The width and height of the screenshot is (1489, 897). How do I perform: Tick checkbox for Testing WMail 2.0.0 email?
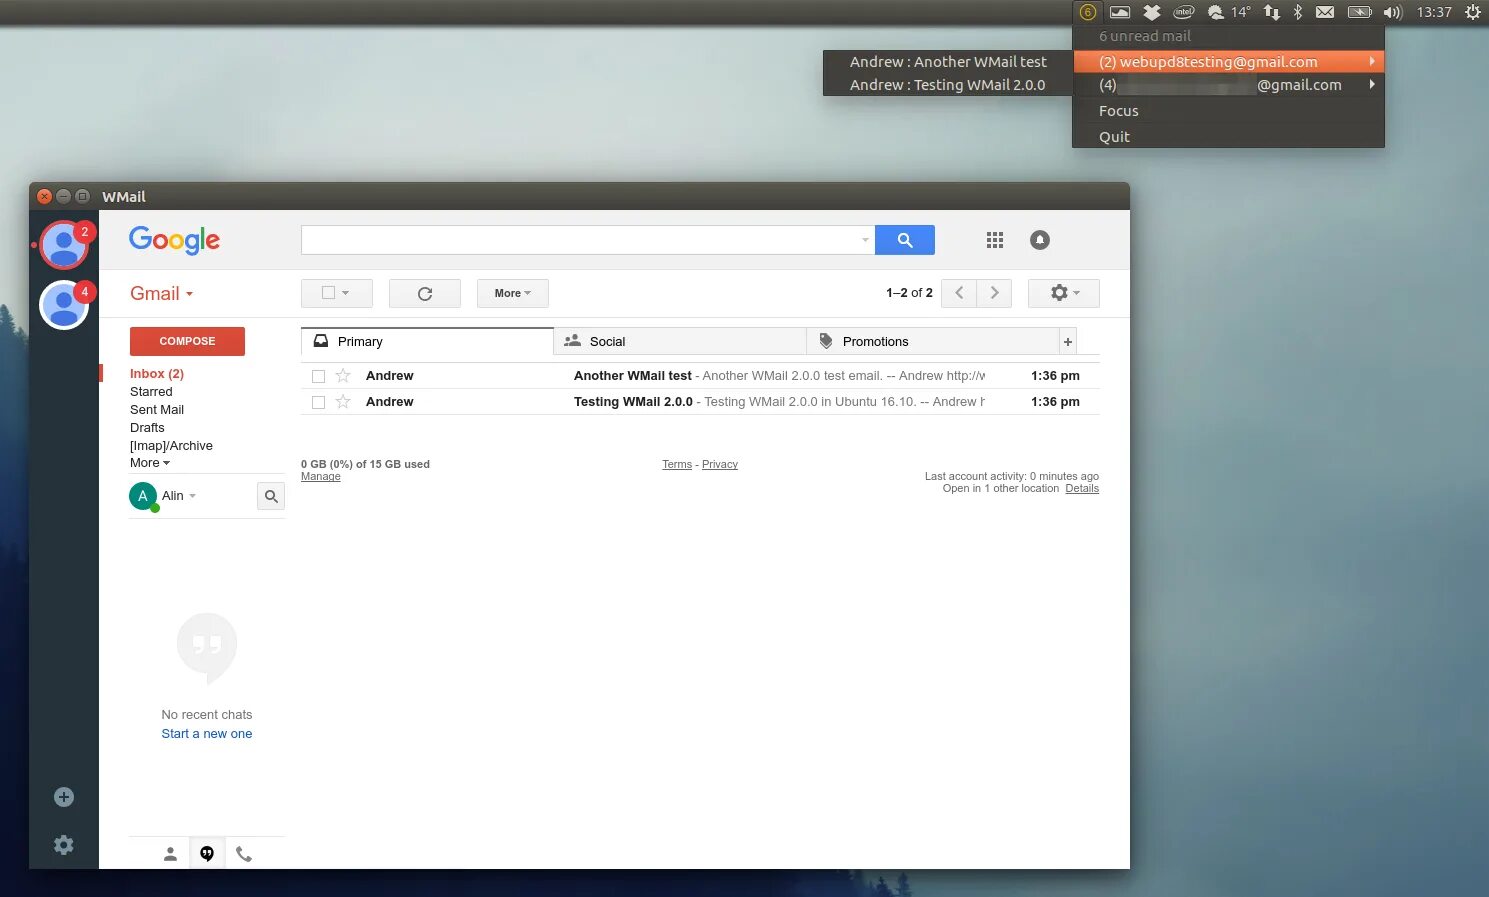[319, 403]
